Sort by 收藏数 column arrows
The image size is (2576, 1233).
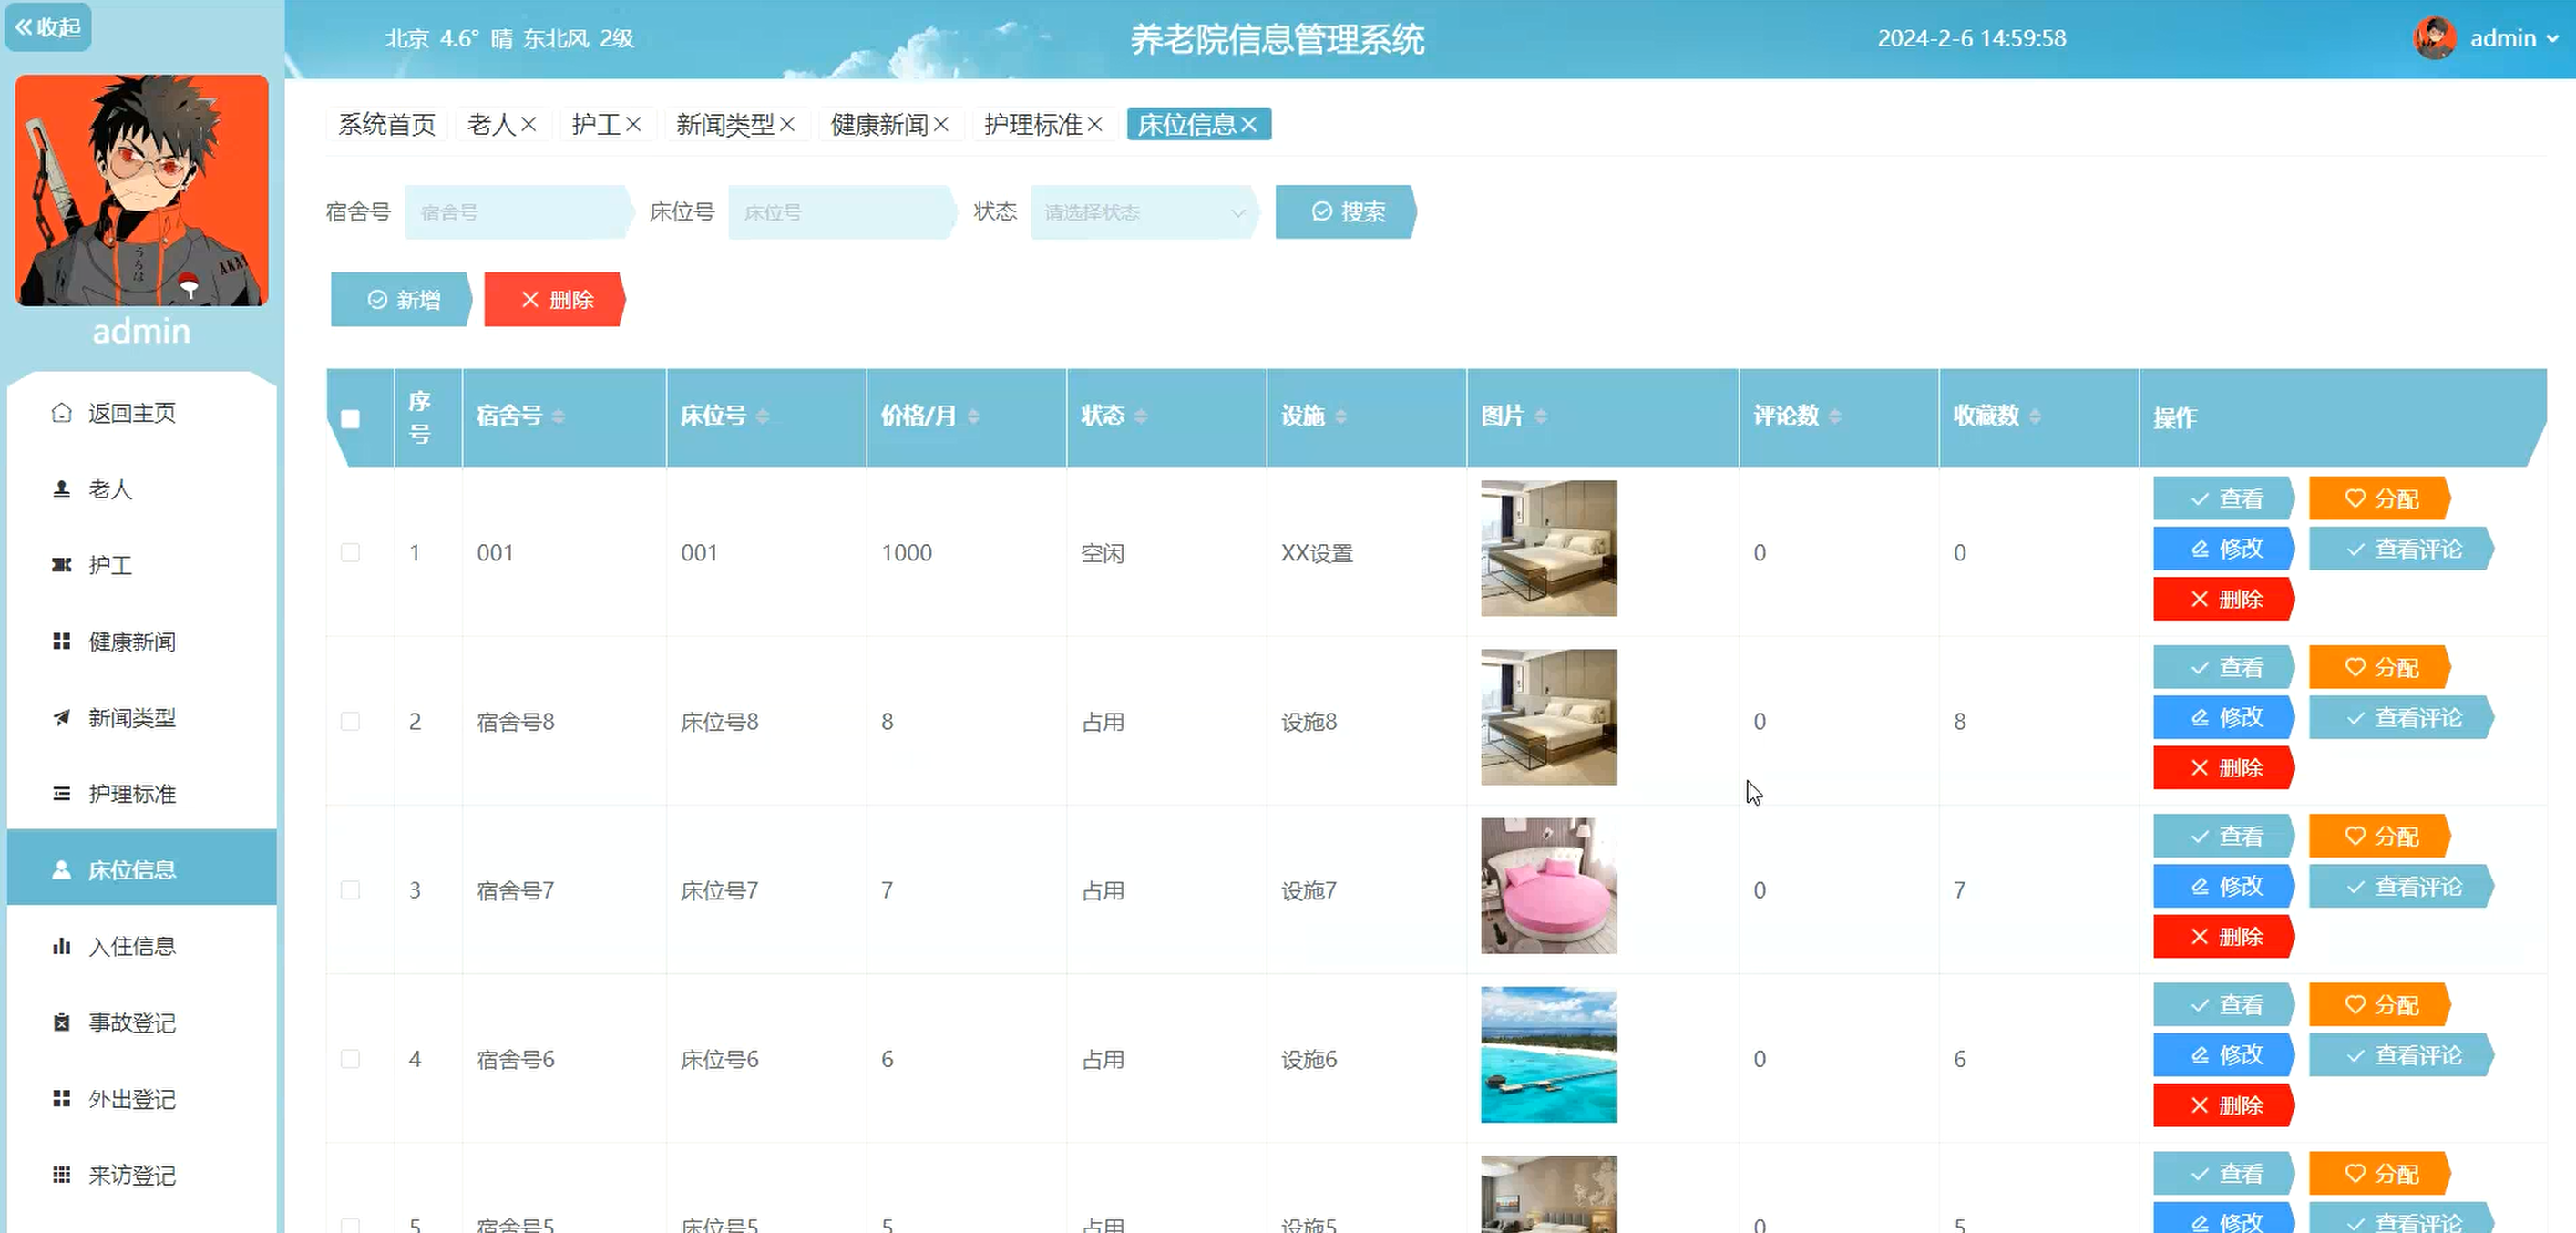(x=2035, y=416)
